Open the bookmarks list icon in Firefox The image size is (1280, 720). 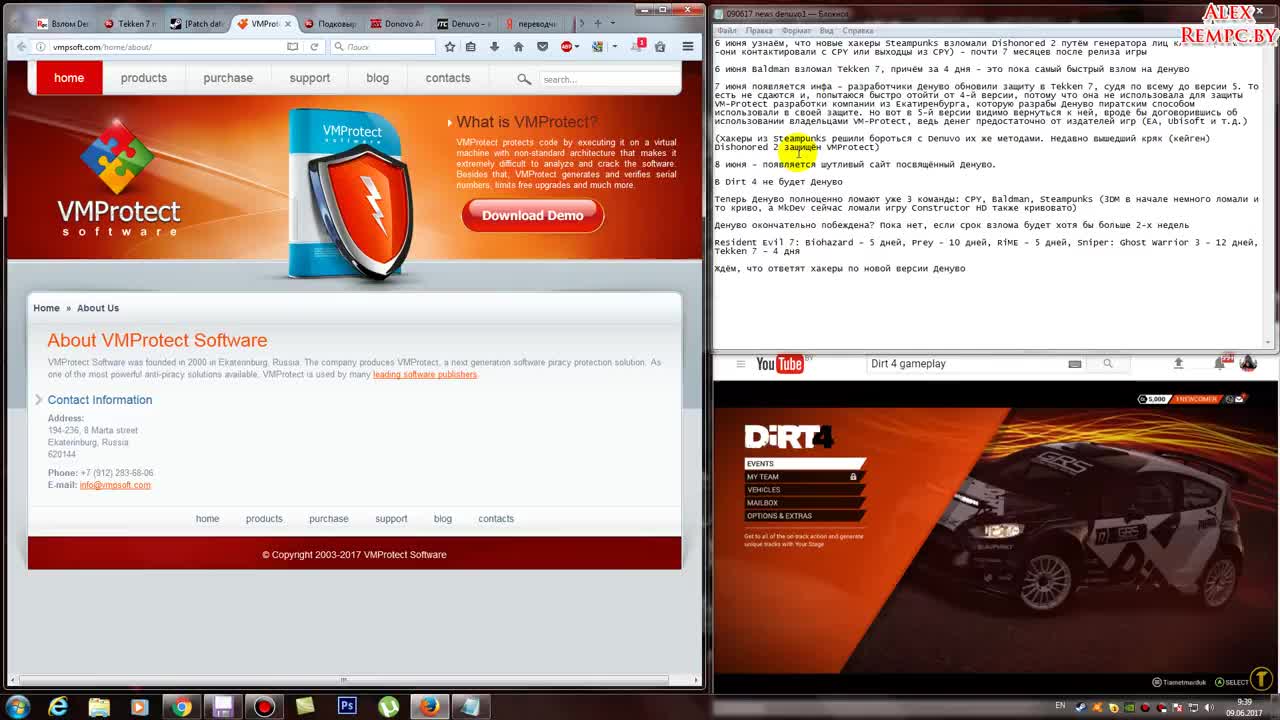471,46
